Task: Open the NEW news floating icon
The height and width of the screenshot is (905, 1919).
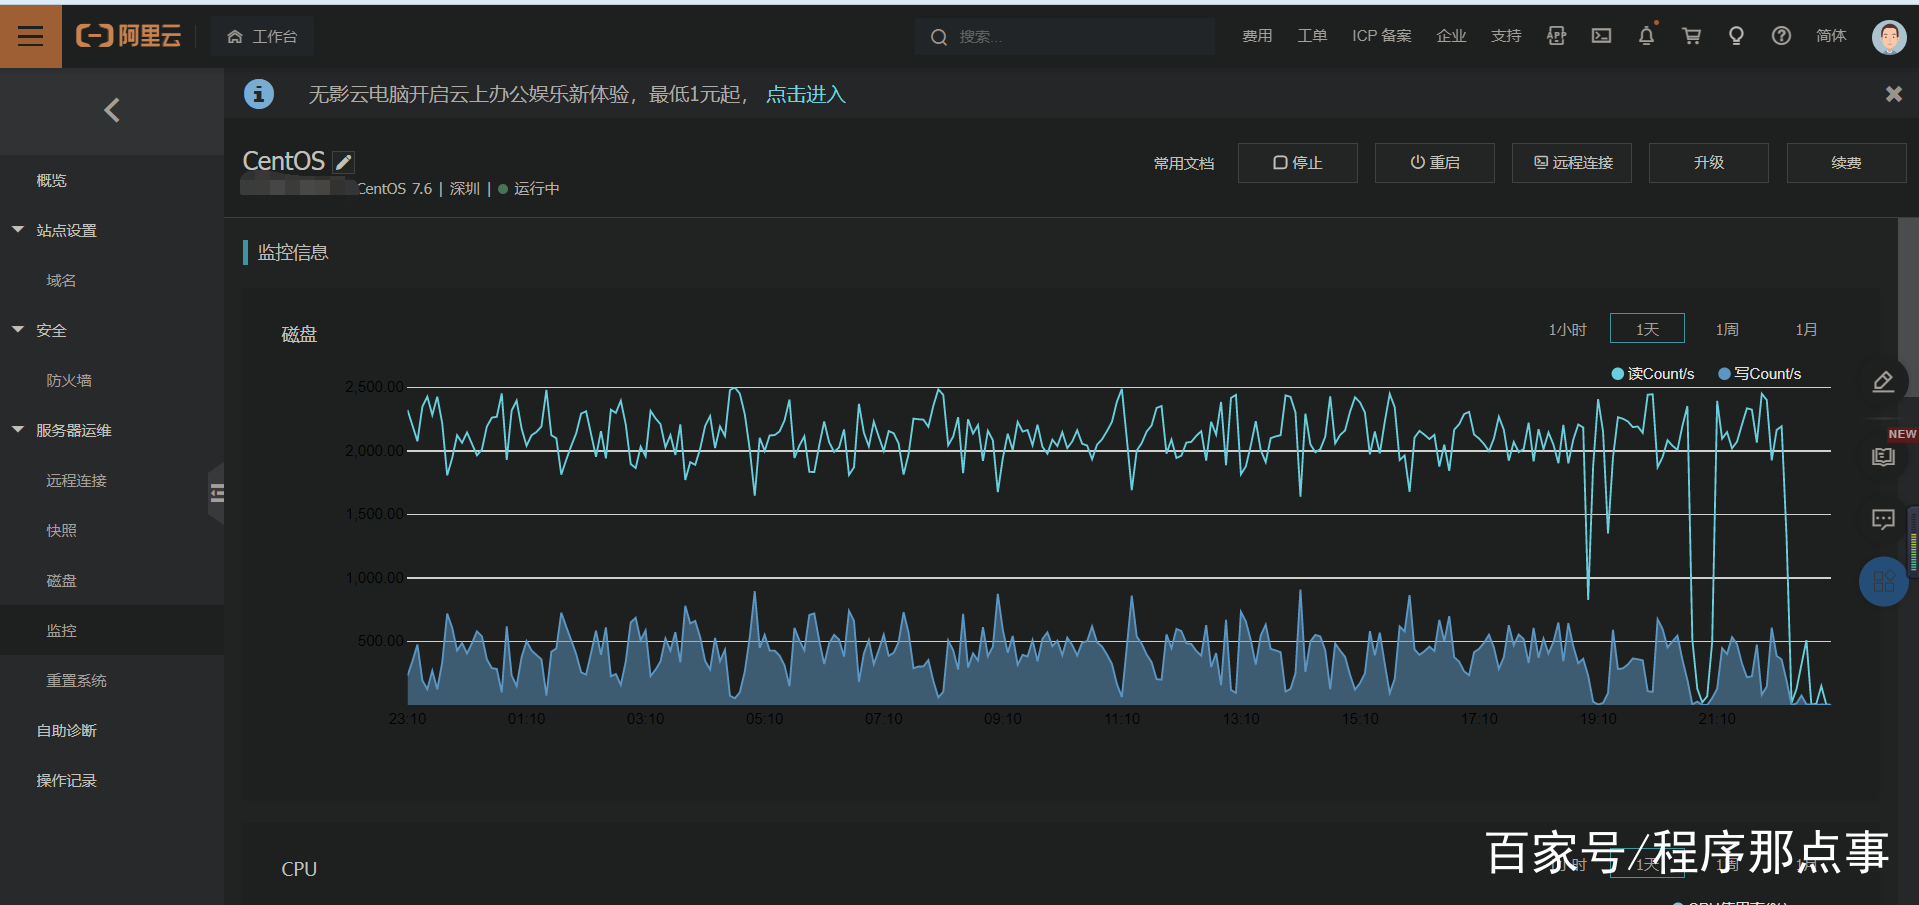Action: pyautogui.click(x=1884, y=456)
